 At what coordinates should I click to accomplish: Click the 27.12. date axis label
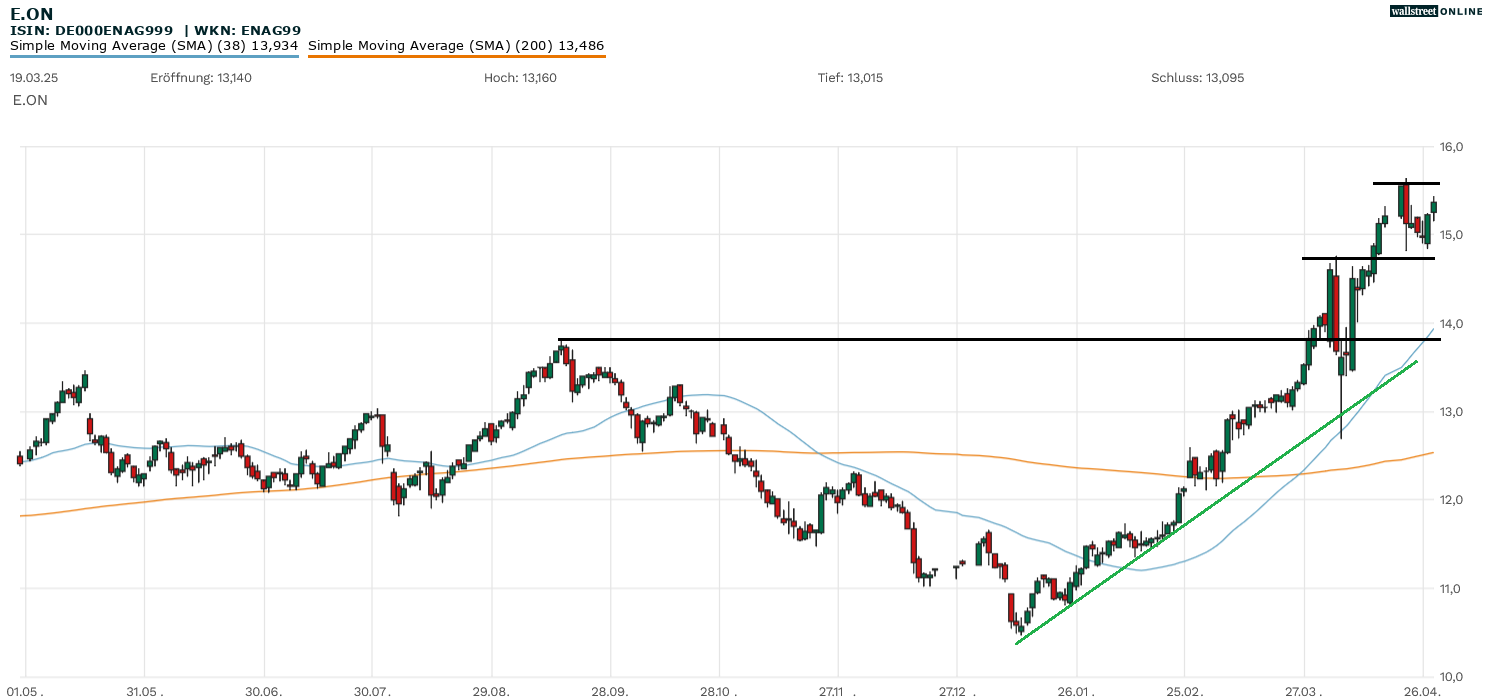tap(957, 691)
